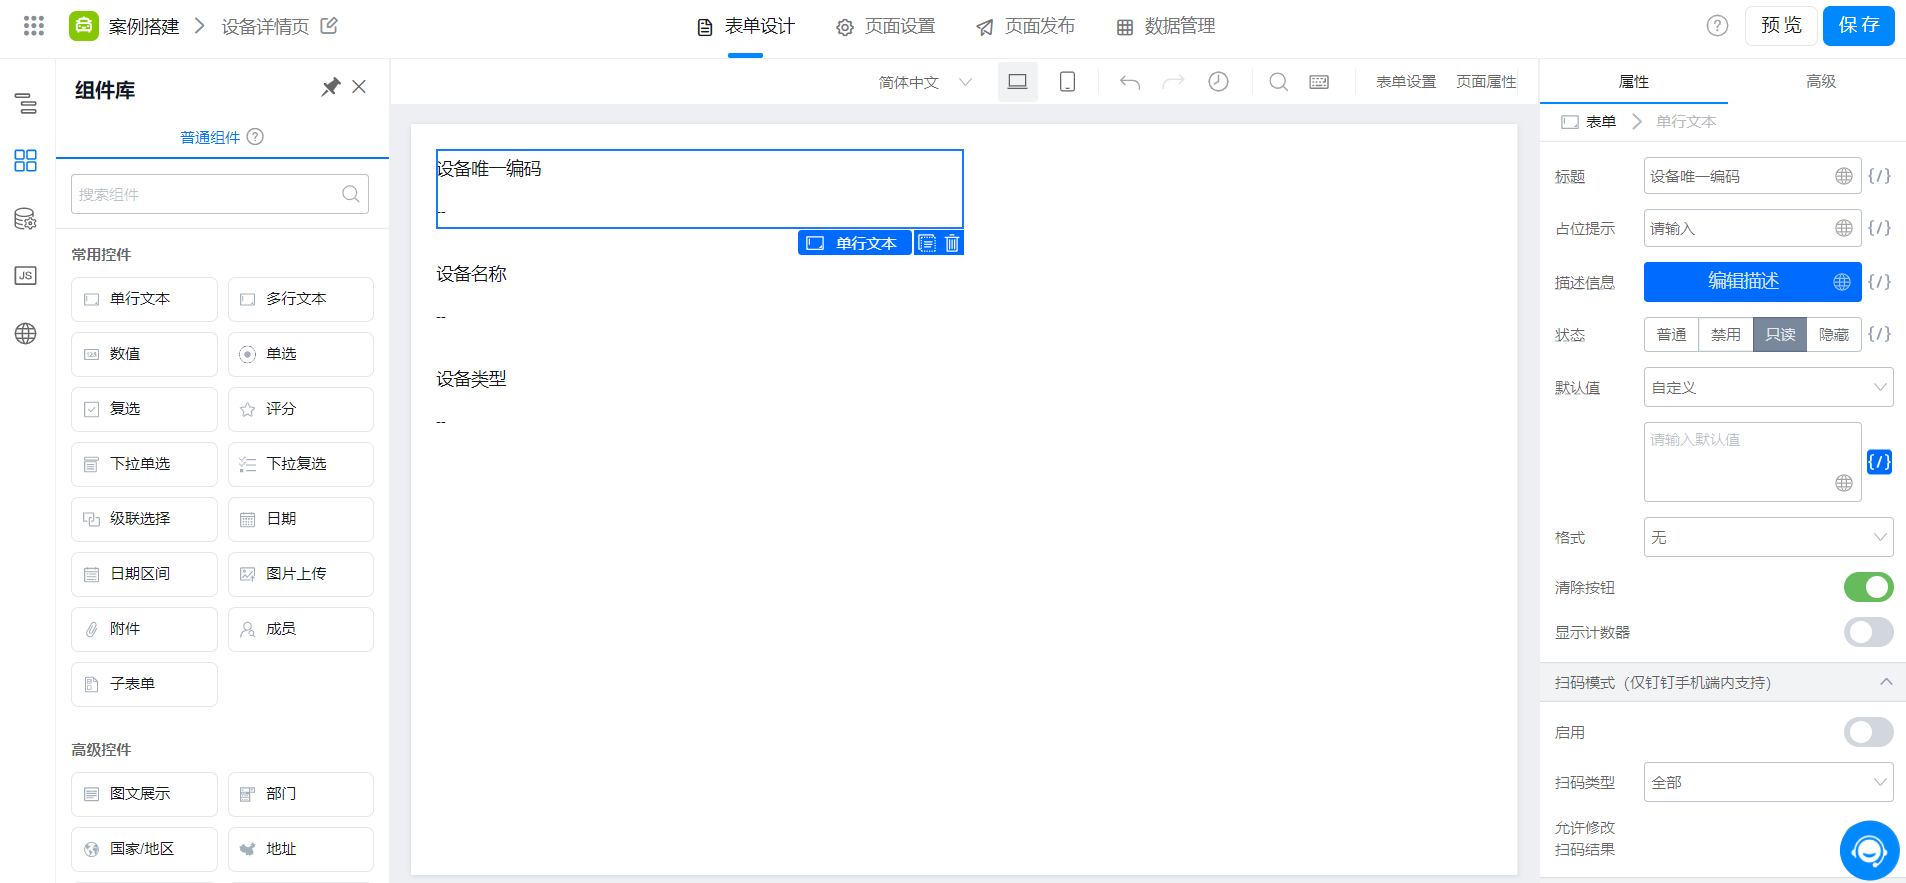The image size is (1906, 883).
Task: Toggle the 清除按钮 switch off
Action: coord(1868,587)
